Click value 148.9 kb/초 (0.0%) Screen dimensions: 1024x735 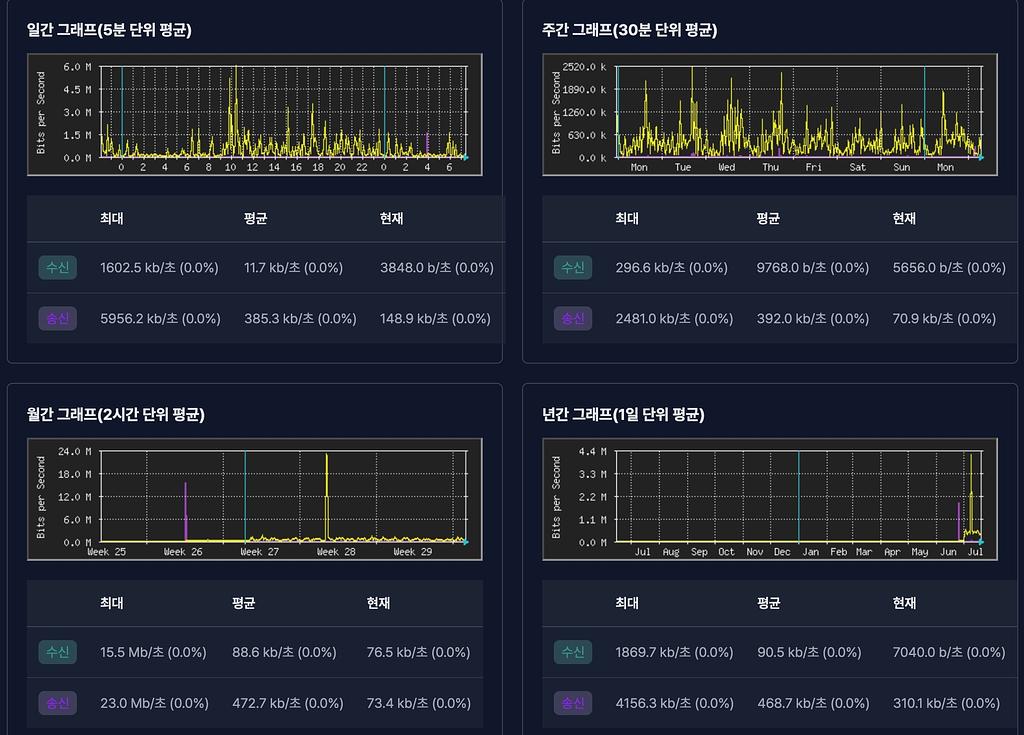435,319
